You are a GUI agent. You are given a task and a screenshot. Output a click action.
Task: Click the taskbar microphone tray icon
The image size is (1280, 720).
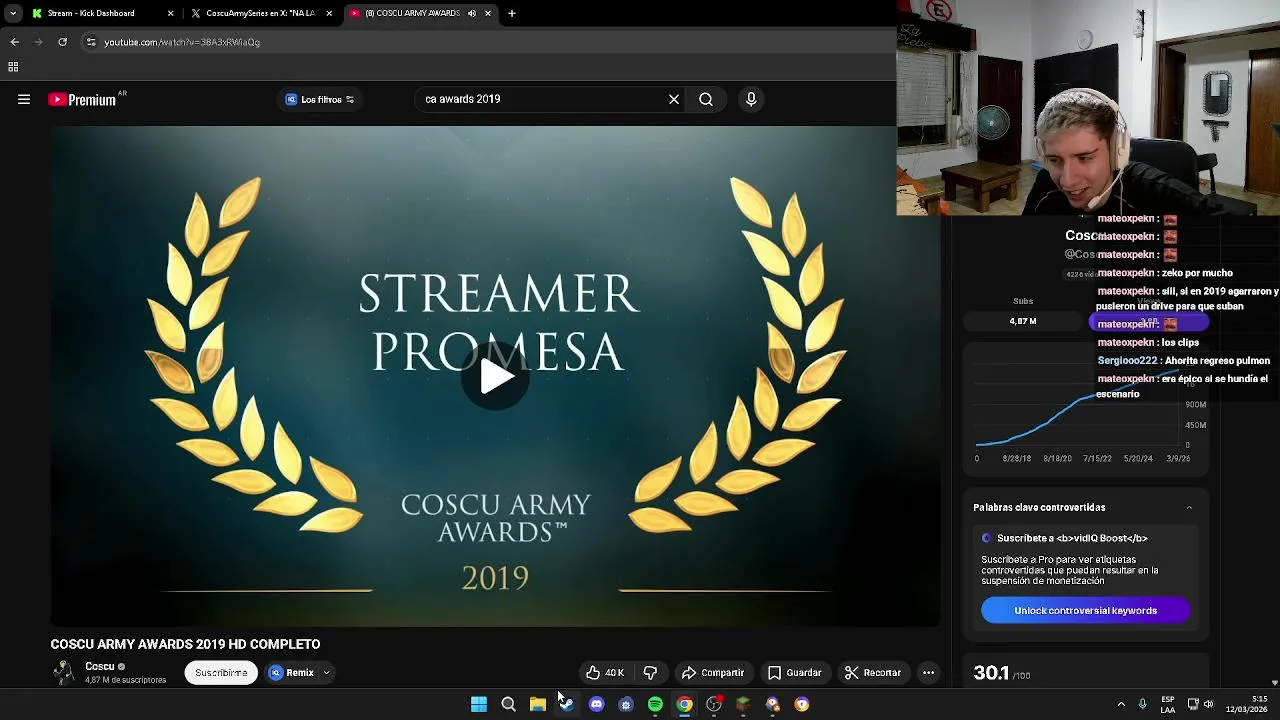(1143, 704)
